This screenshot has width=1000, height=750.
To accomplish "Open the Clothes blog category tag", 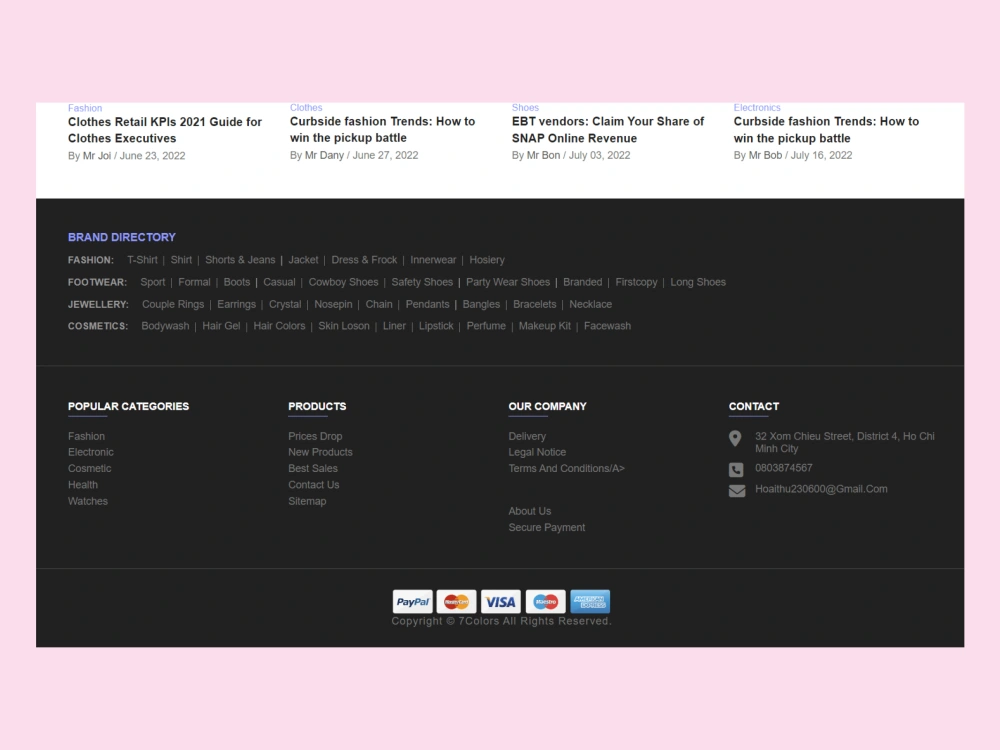I will [x=306, y=107].
